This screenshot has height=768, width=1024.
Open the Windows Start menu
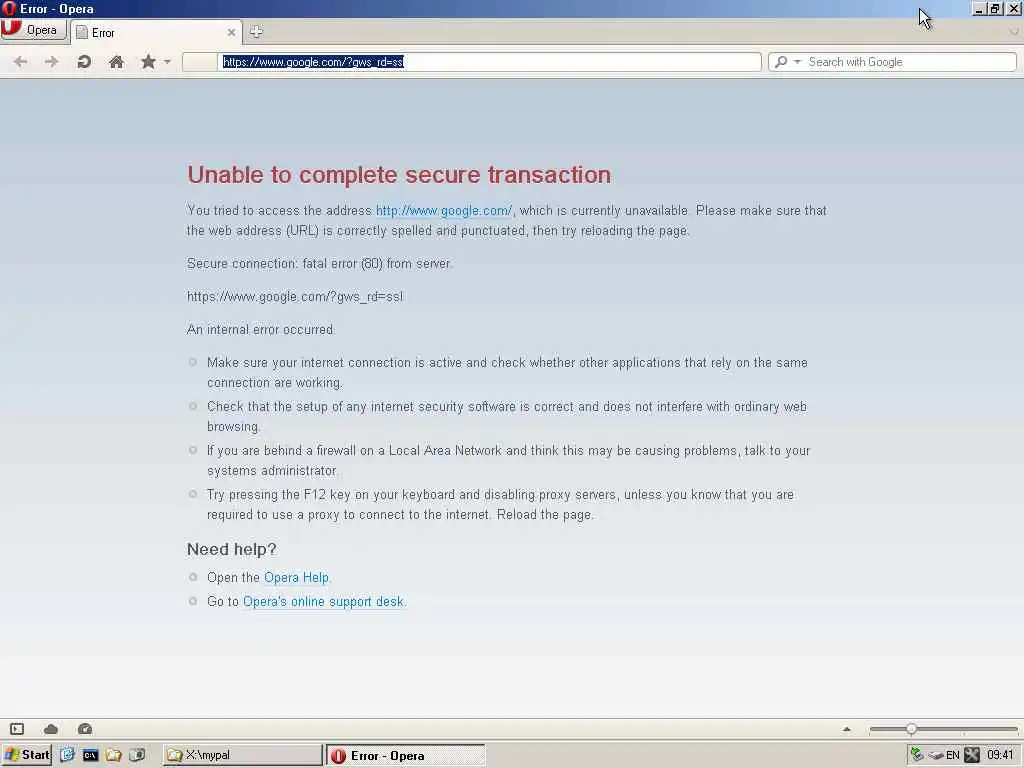(27, 755)
